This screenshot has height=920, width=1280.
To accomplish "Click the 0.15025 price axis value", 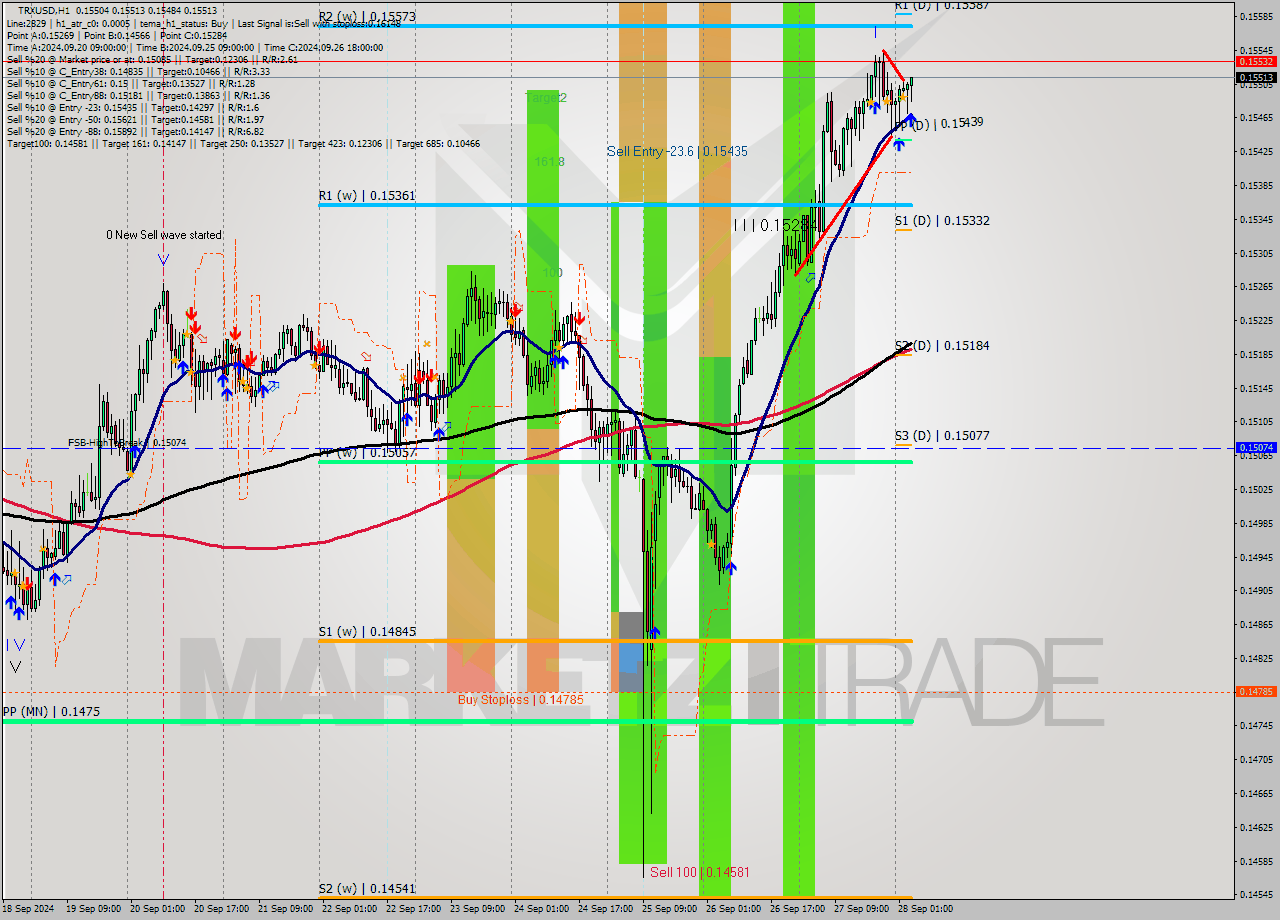I will [1256, 489].
